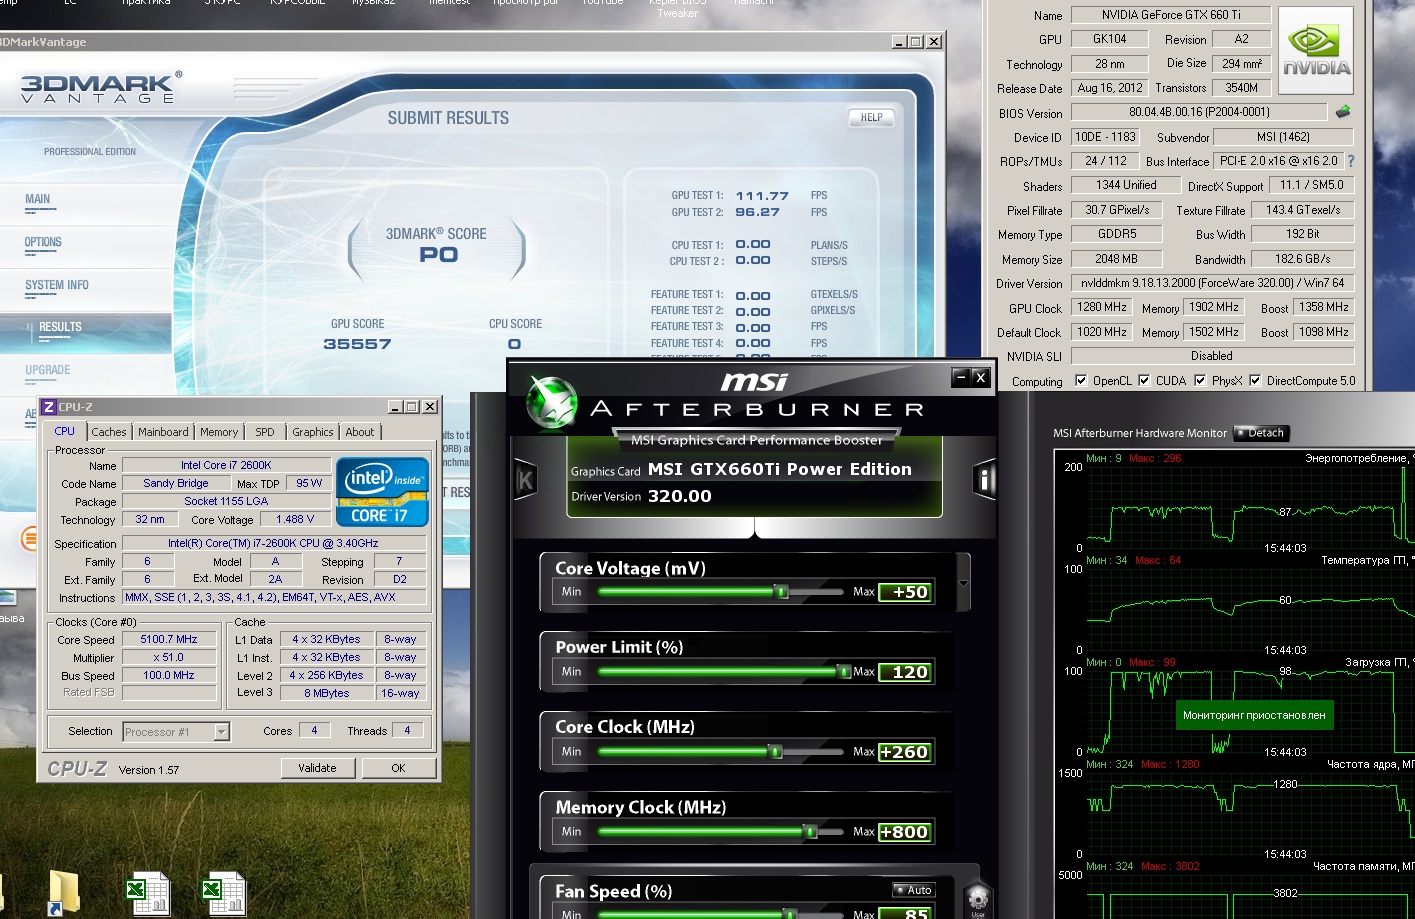The height and width of the screenshot is (919, 1415).
Task: Open the folder shortcut on the desktop
Action: (x=63, y=892)
